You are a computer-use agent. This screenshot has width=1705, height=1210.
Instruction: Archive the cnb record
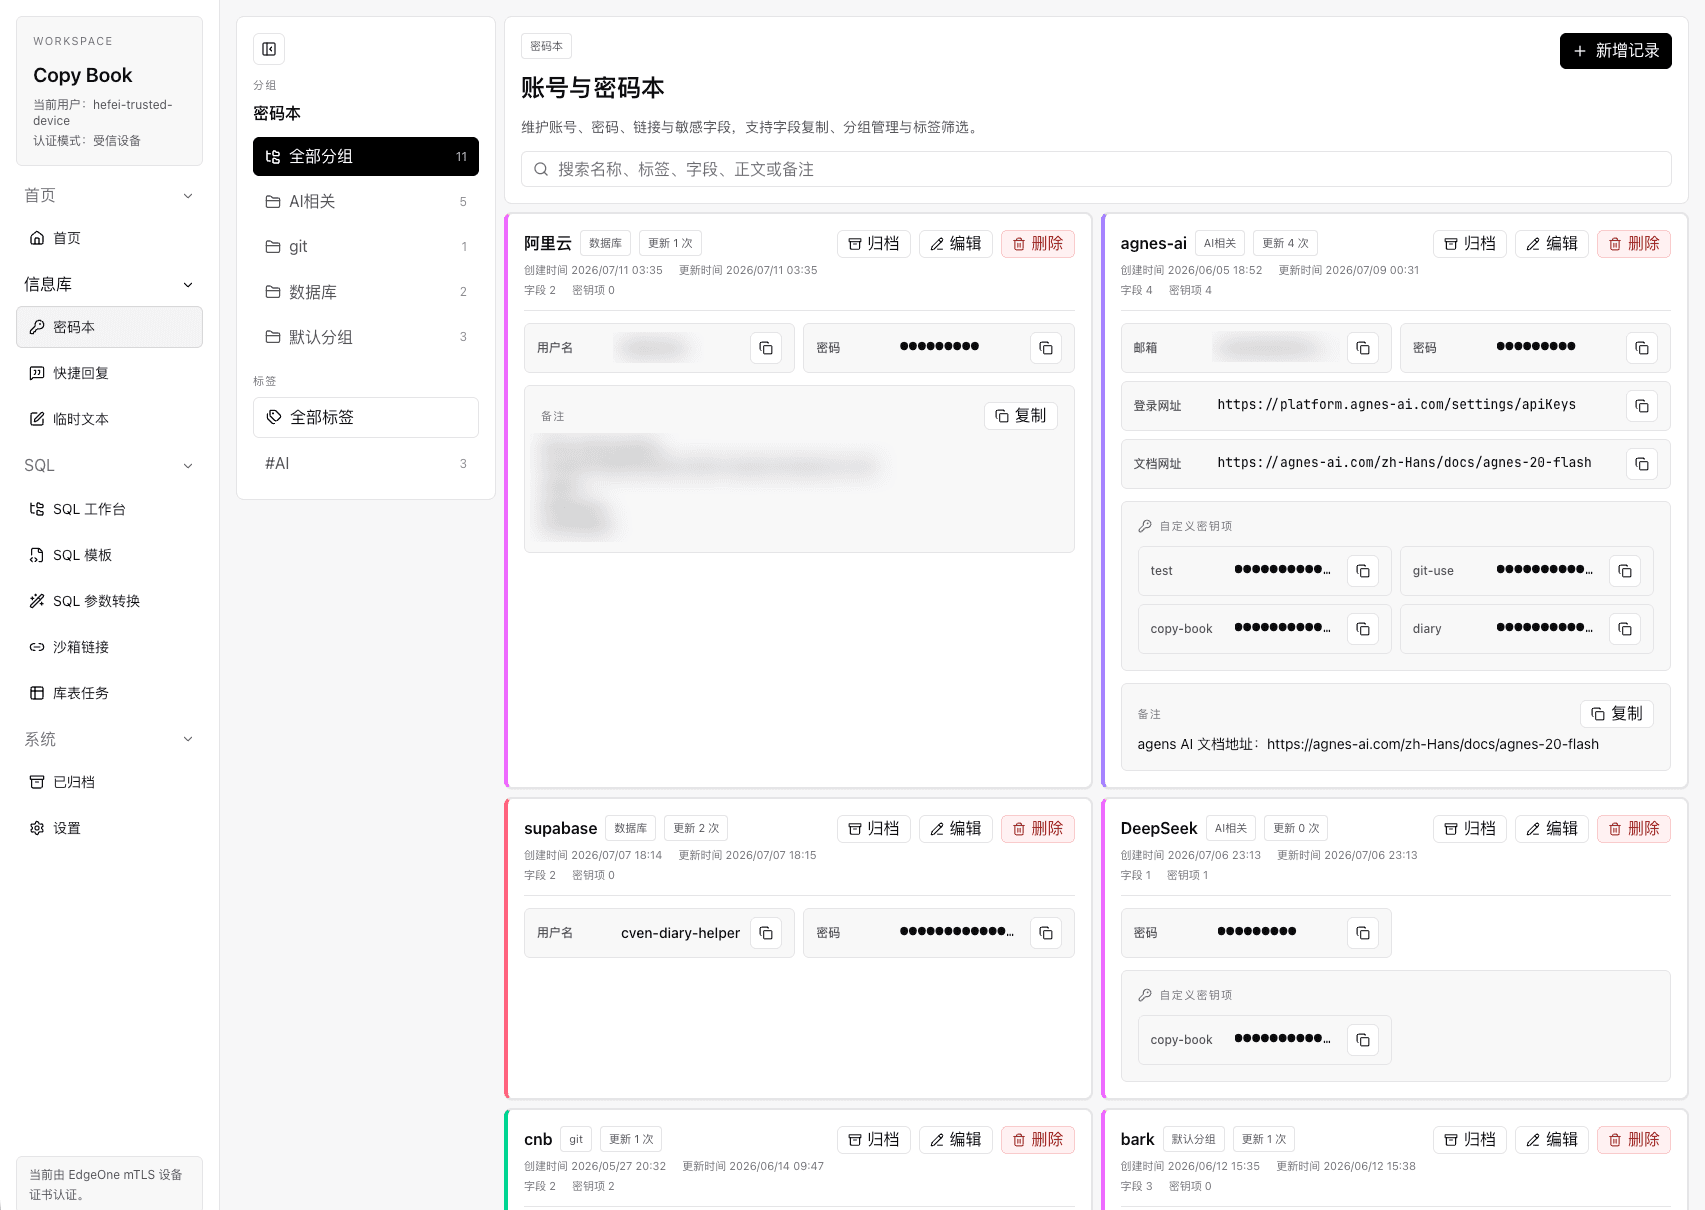[874, 1140]
